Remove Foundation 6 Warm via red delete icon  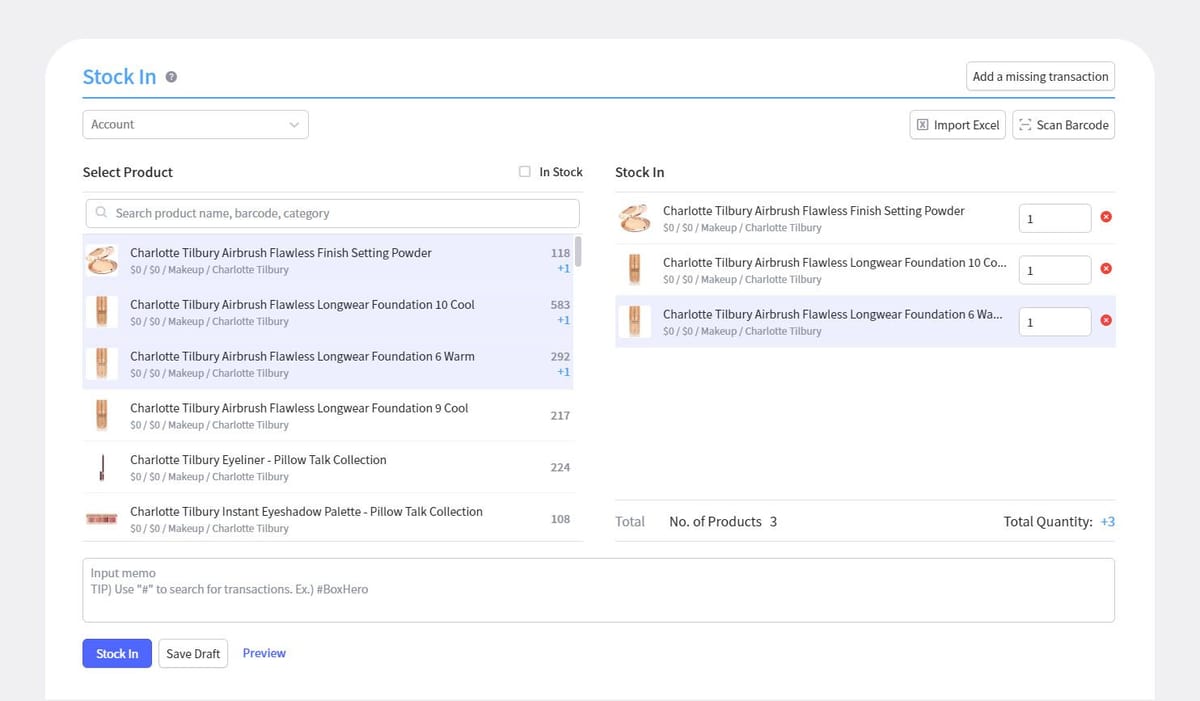click(x=1106, y=321)
